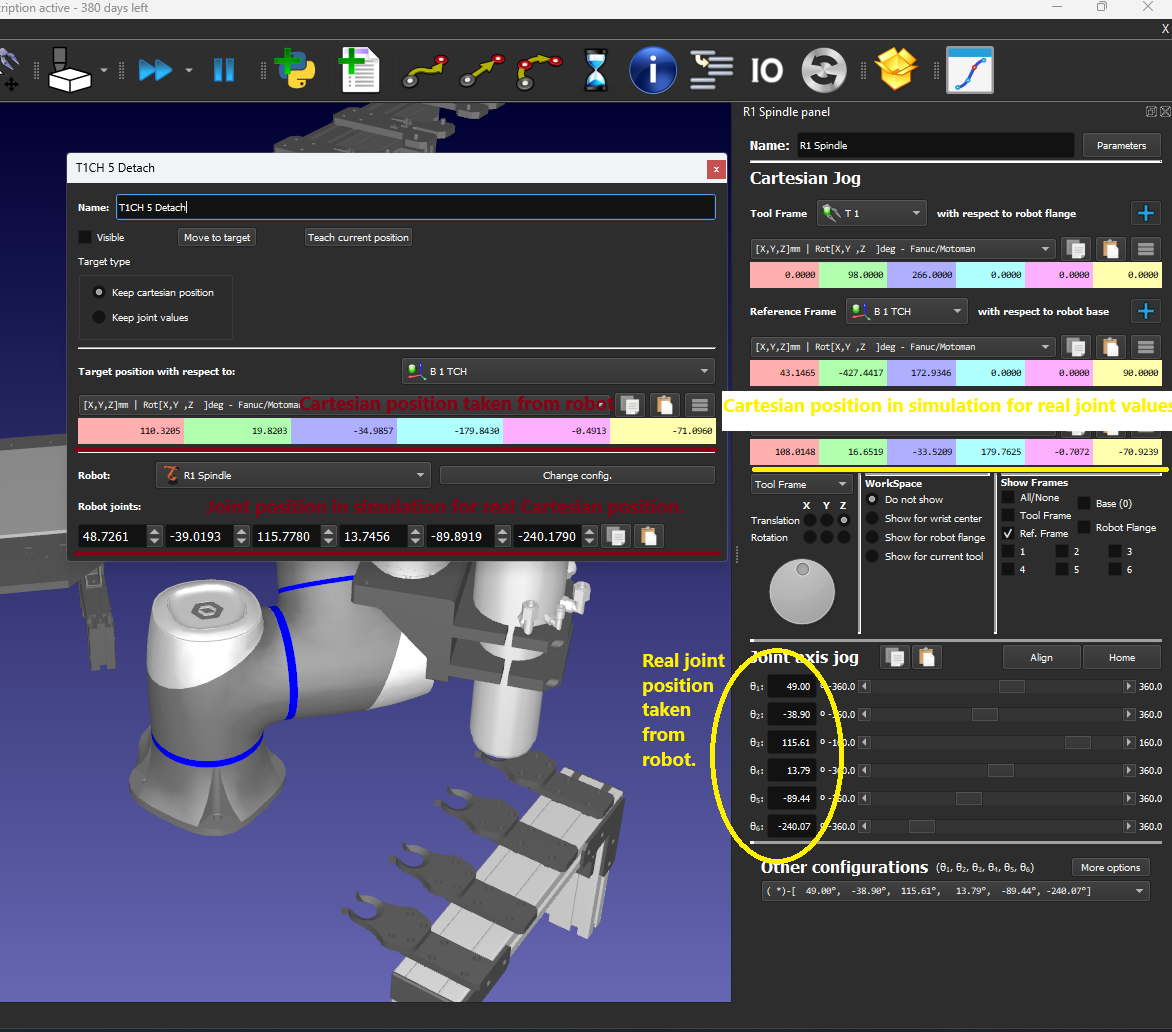Expand the Robot R1 Spindle dropdown
Viewport: 1172px width, 1032px height.
pos(293,475)
